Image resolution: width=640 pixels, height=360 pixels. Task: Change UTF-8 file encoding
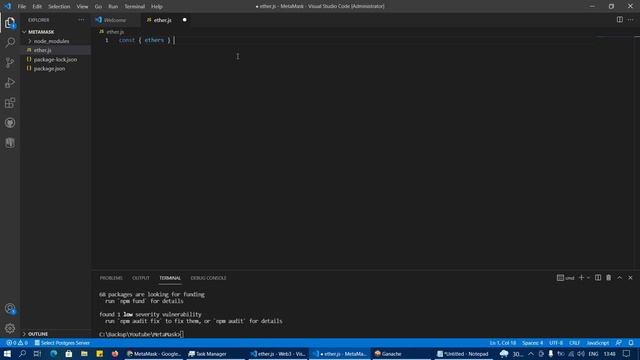pyautogui.click(x=556, y=343)
